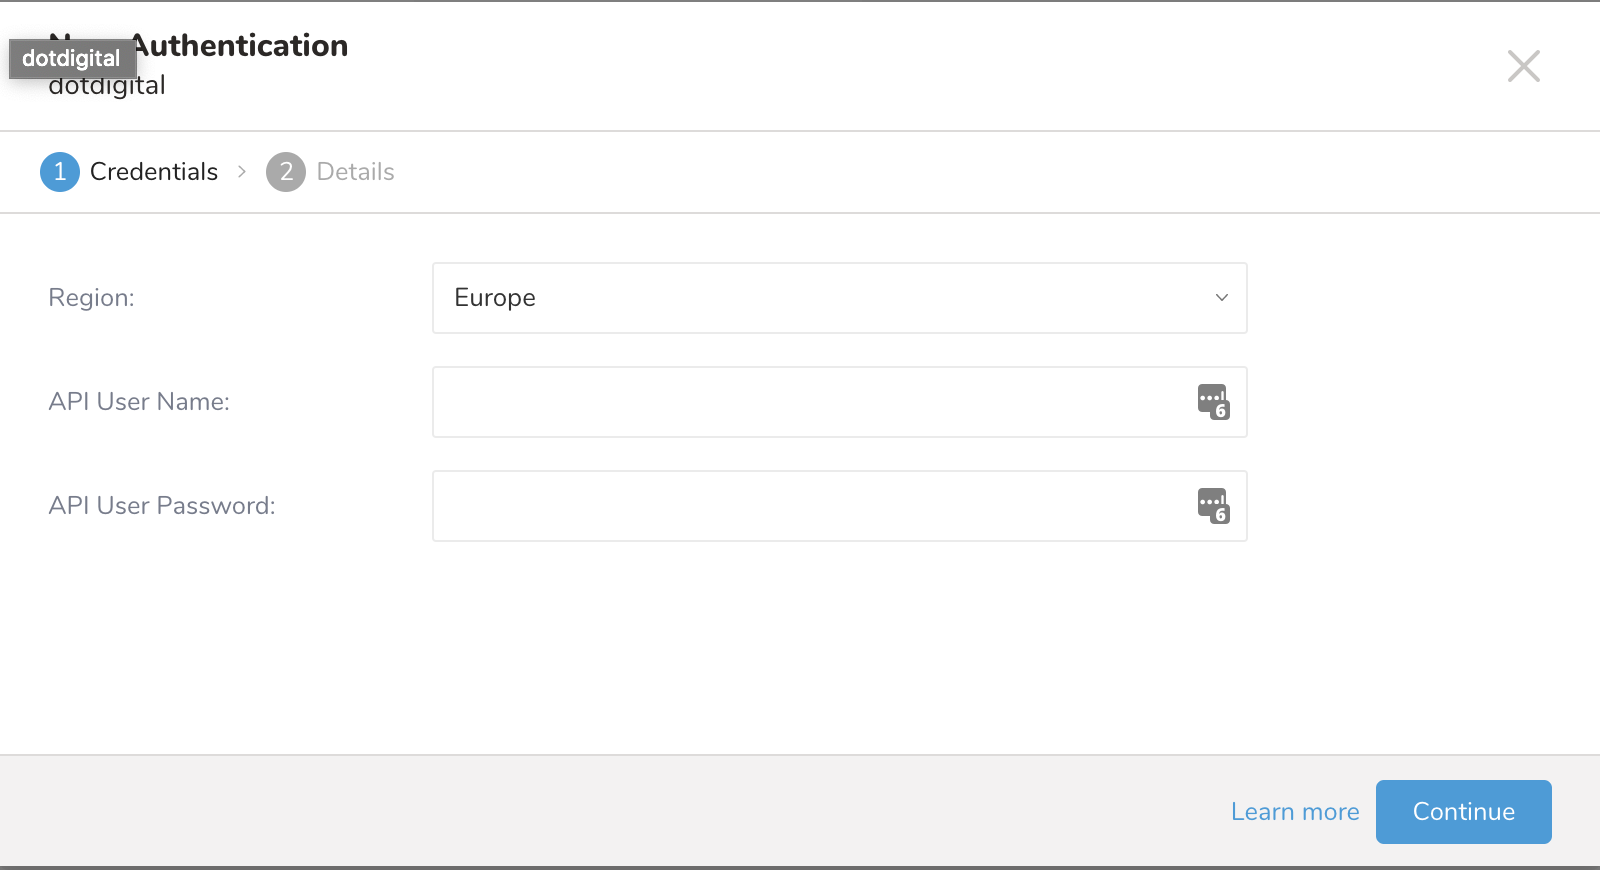The height and width of the screenshot is (870, 1600).
Task: Focus the API User Password input field
Action: coord(810,506)
